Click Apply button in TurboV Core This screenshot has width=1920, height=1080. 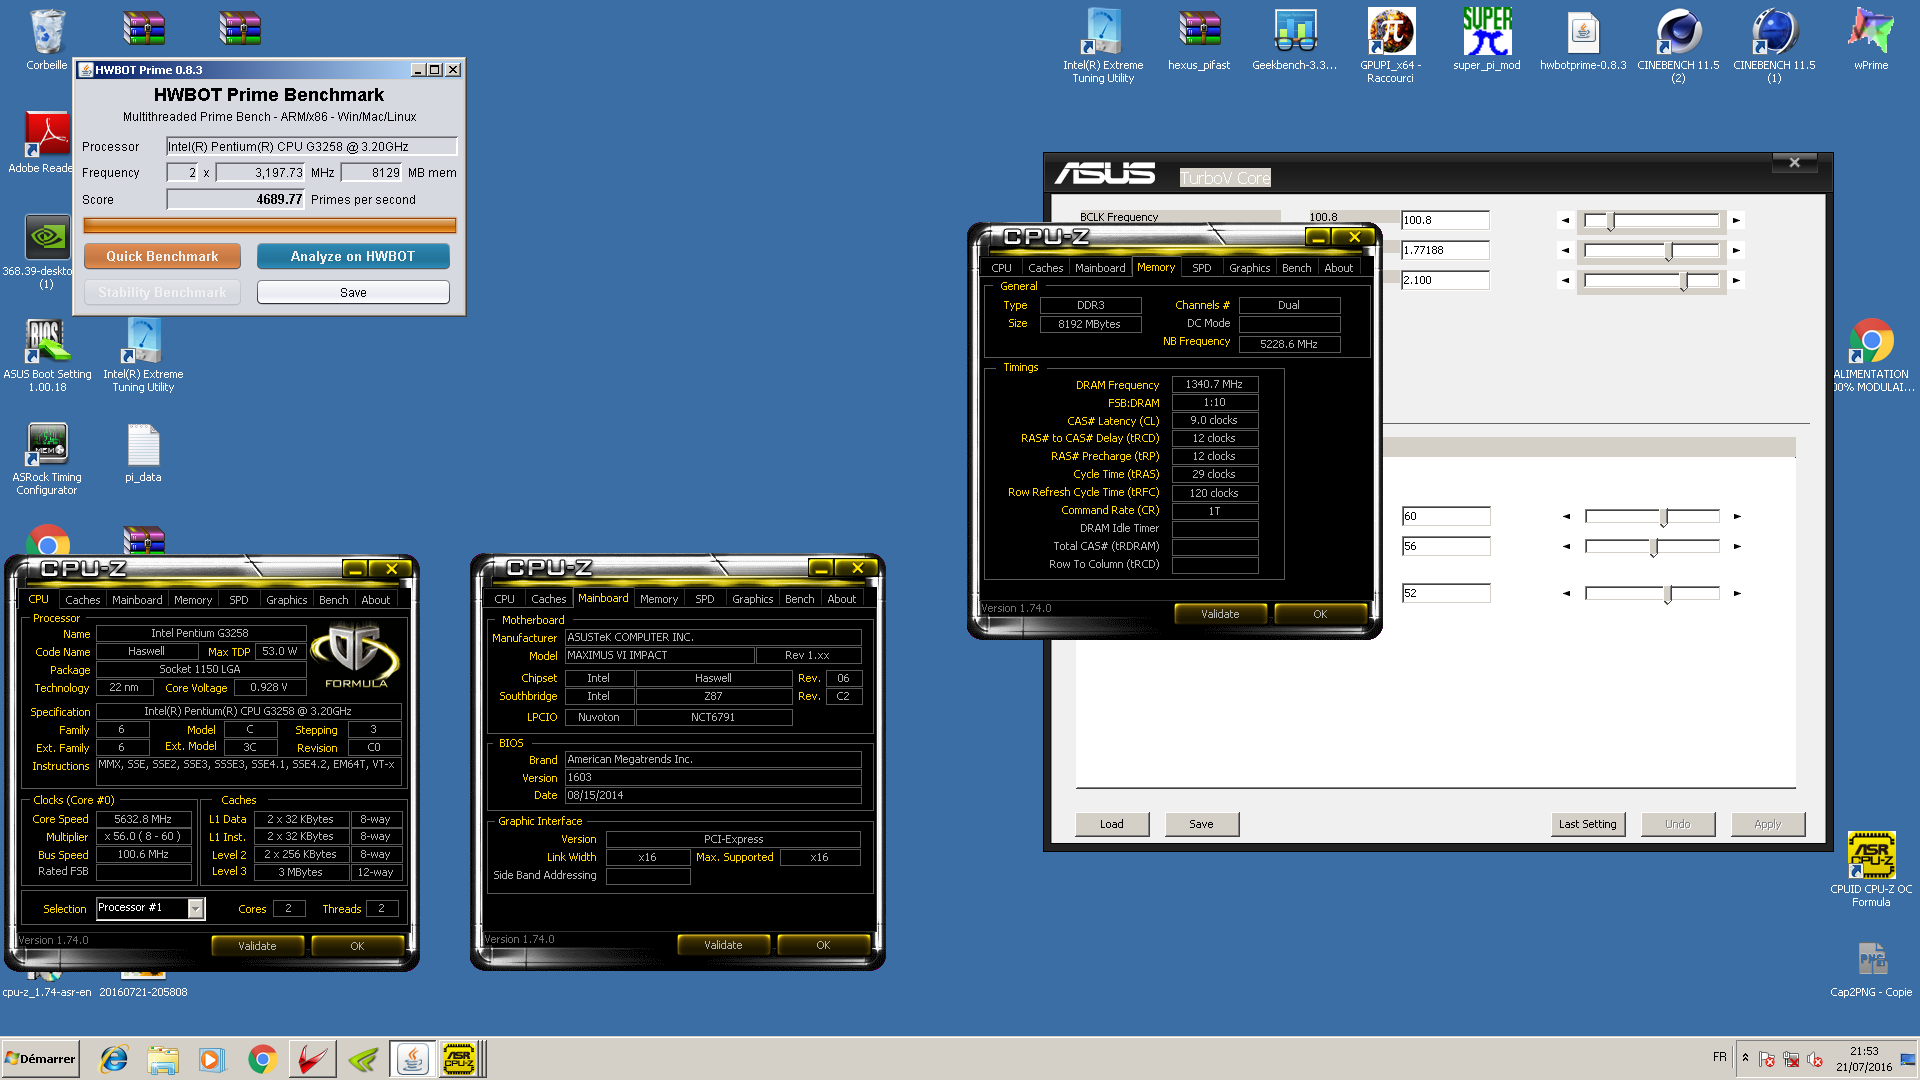[1767, 824]
